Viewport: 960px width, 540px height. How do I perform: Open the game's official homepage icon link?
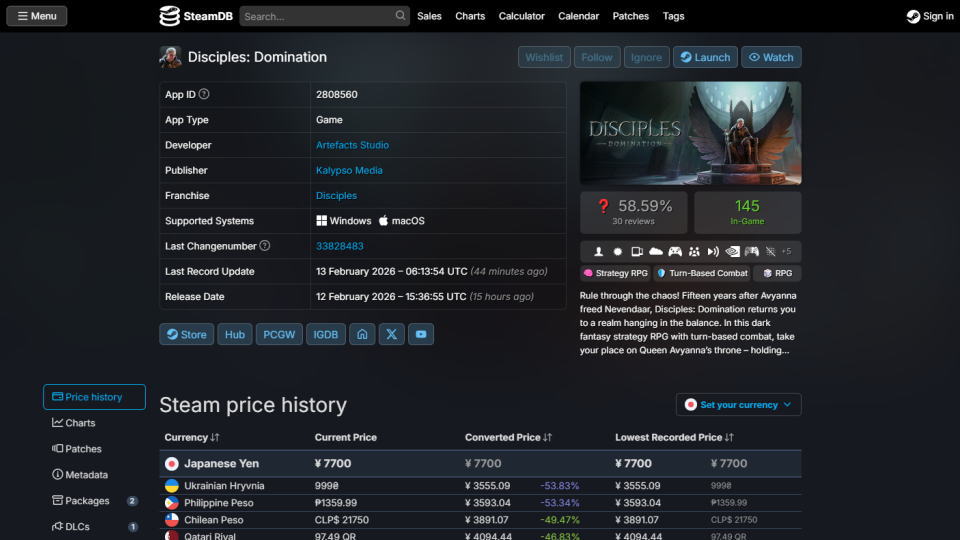pos(362,334)
